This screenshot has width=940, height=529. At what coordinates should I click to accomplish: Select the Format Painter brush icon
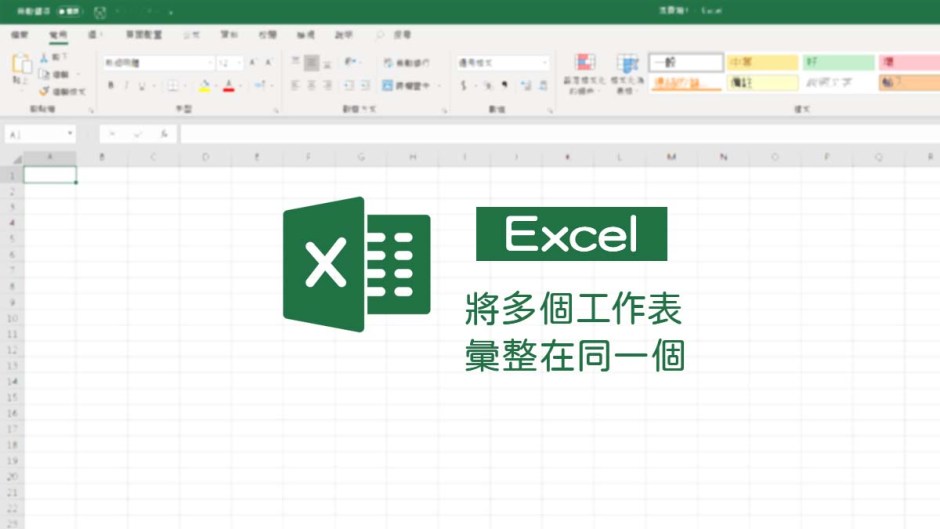click(45, 91)
